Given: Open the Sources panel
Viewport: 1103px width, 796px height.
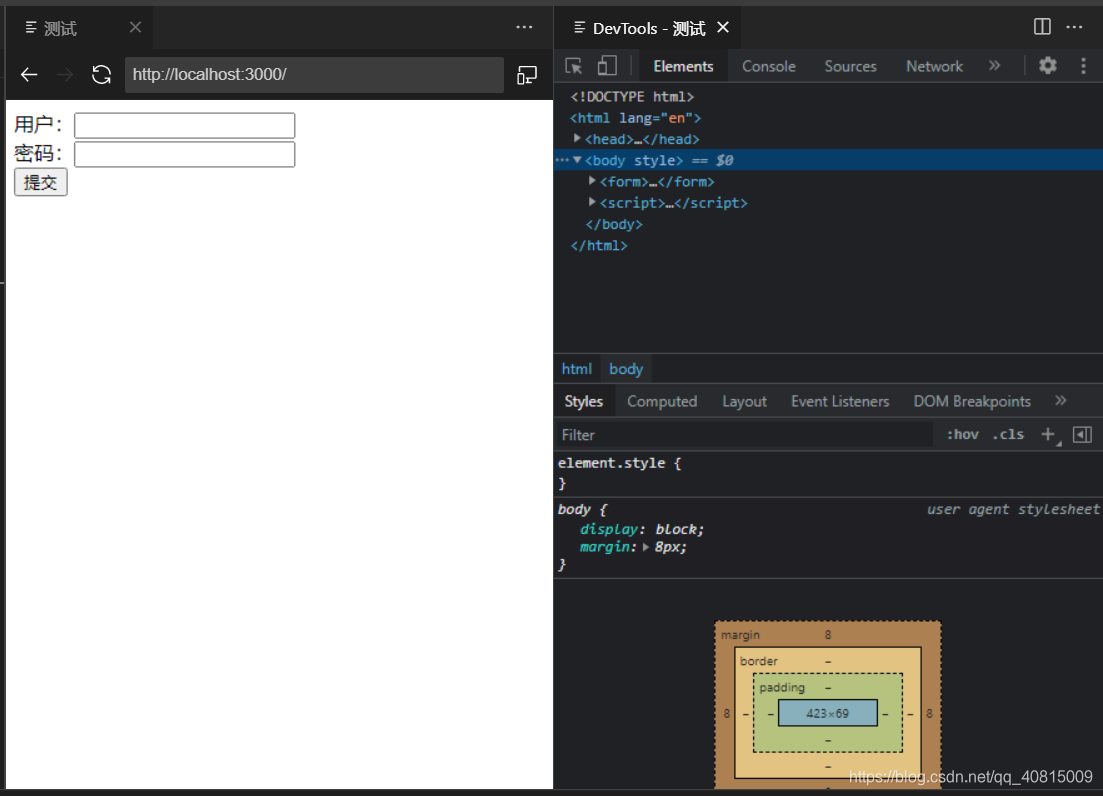Looking at the screenshot, I should (x=850, y=66).
